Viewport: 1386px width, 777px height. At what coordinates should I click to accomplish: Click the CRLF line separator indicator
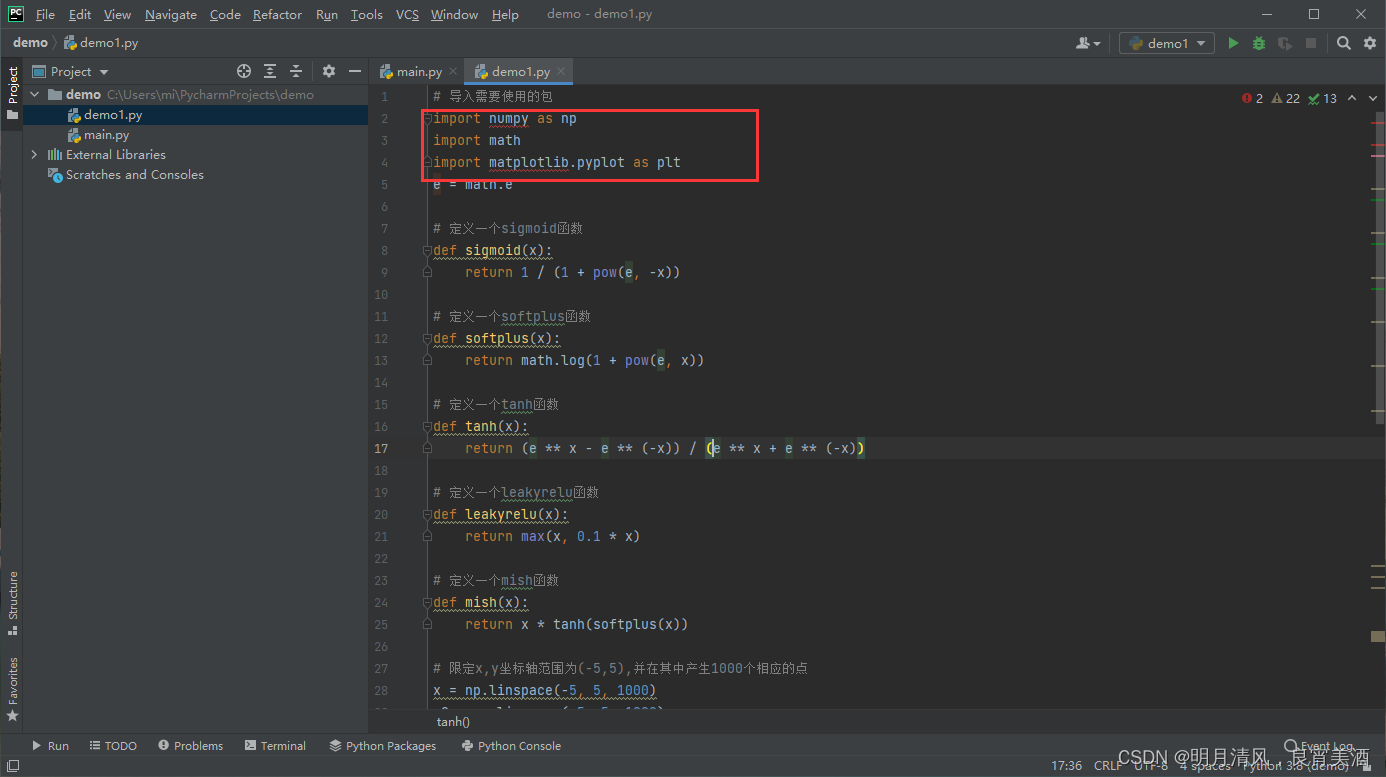1108,766
